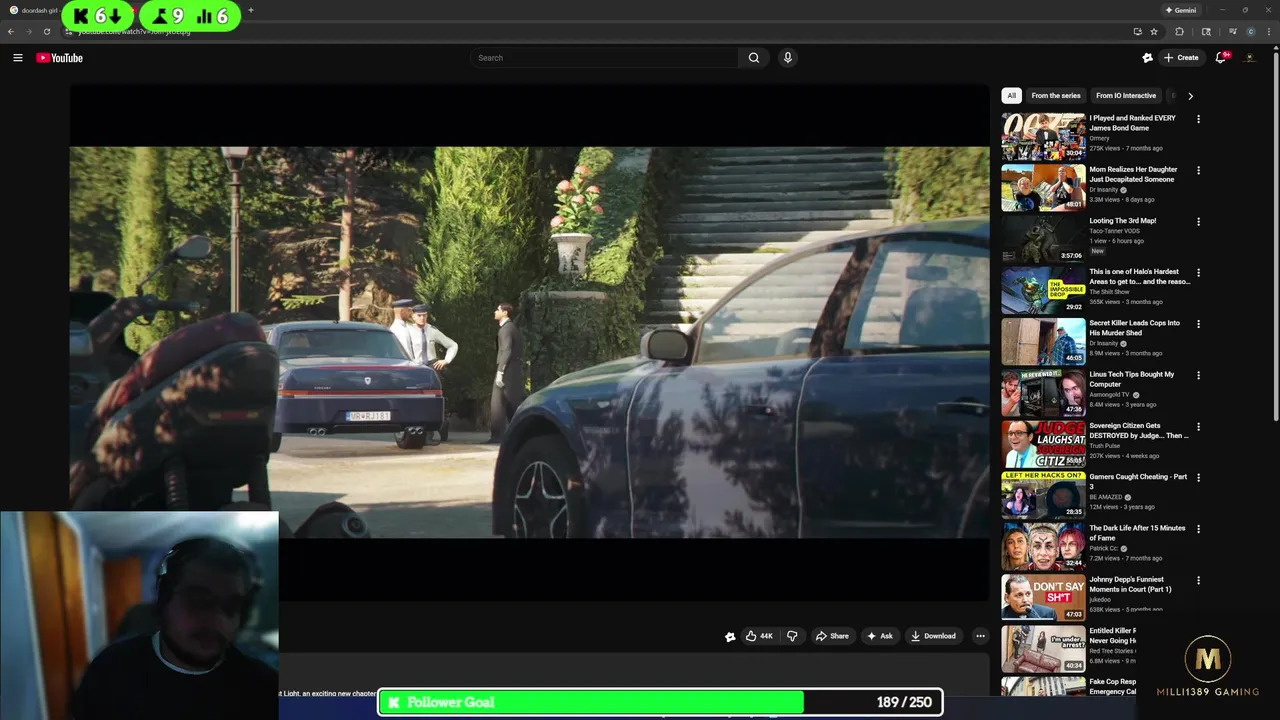The width and height of the screenshot is (1280, 720).
Task: Focus the YouTube Search field
Action: tap(604, 58)
